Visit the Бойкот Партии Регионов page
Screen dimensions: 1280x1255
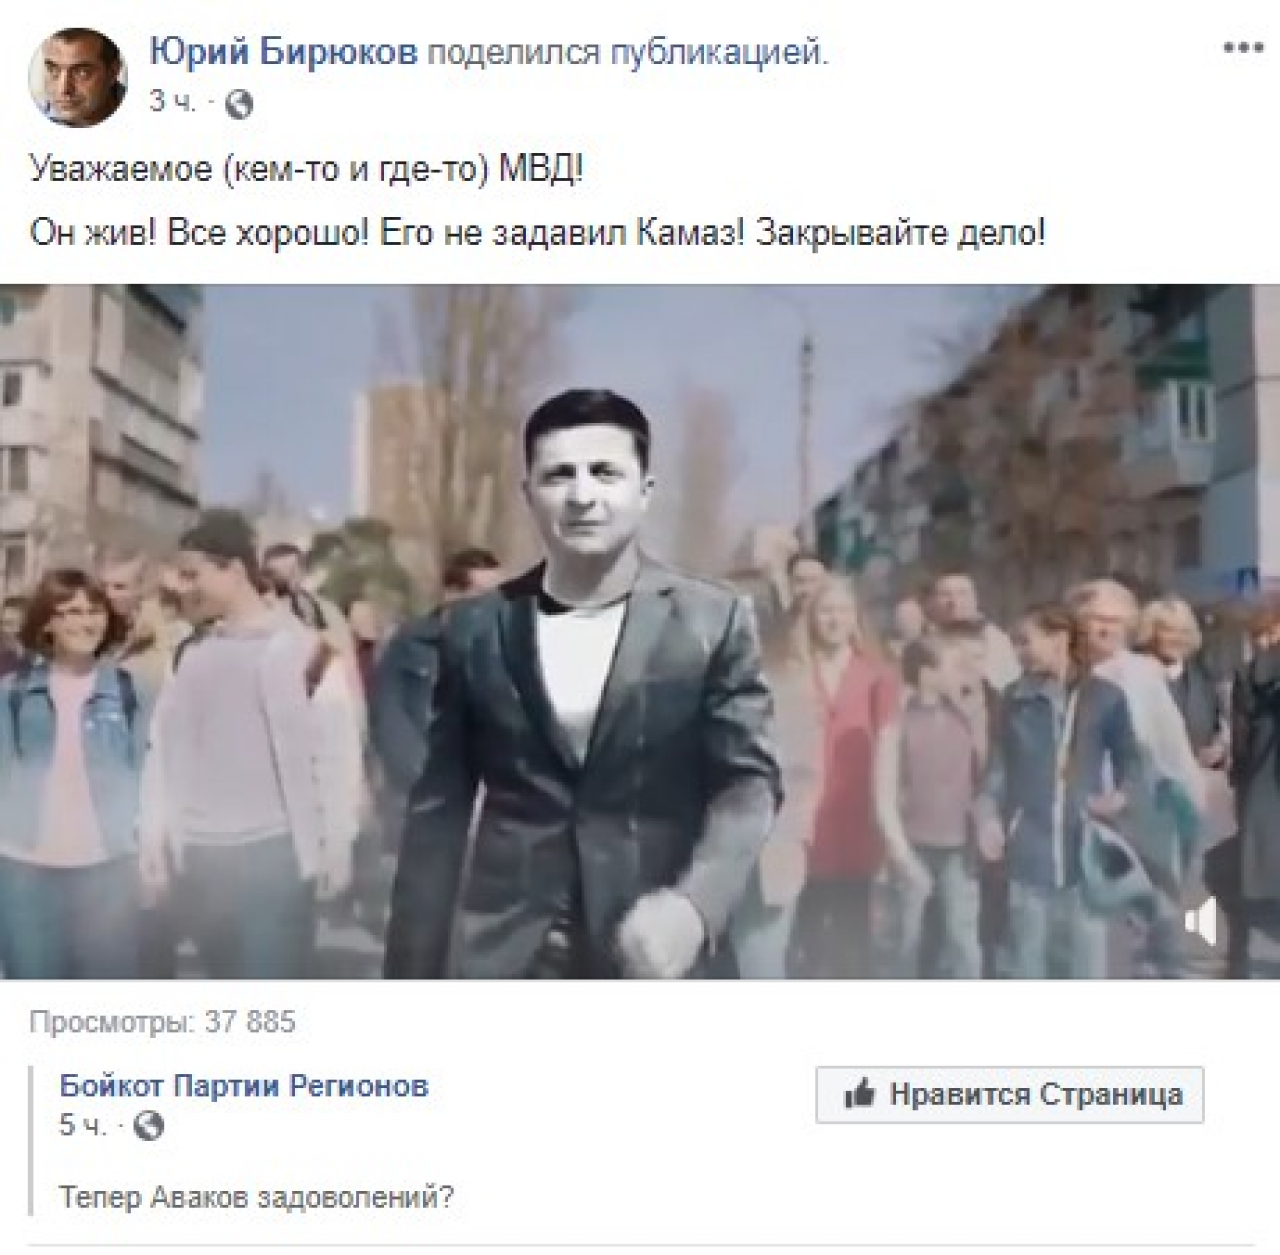click(244, 1086)
